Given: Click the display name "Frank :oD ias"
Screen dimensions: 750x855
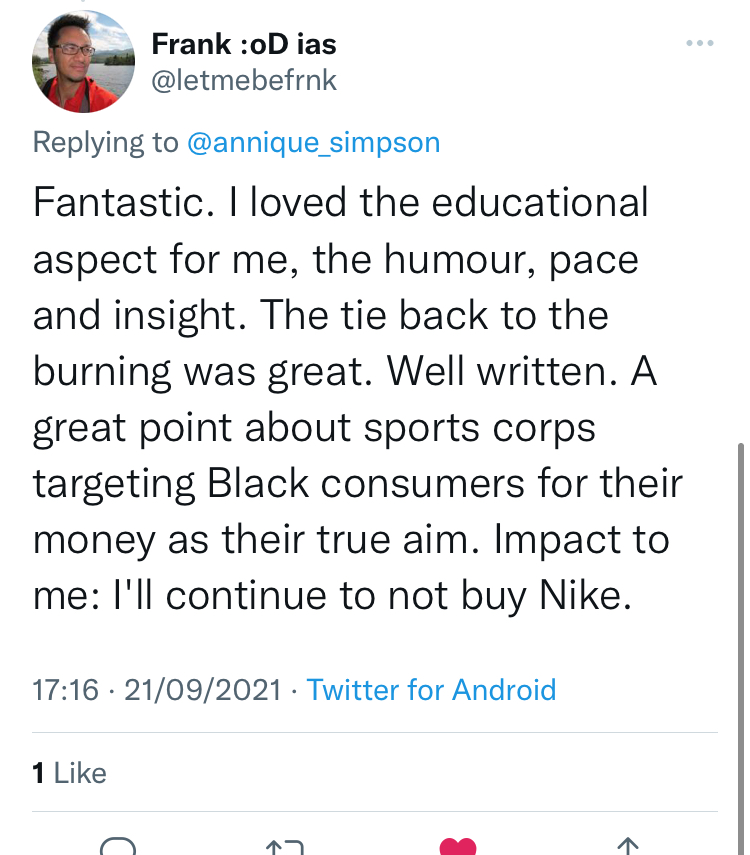Looking at the screenshot, I should tap(244, 43).
